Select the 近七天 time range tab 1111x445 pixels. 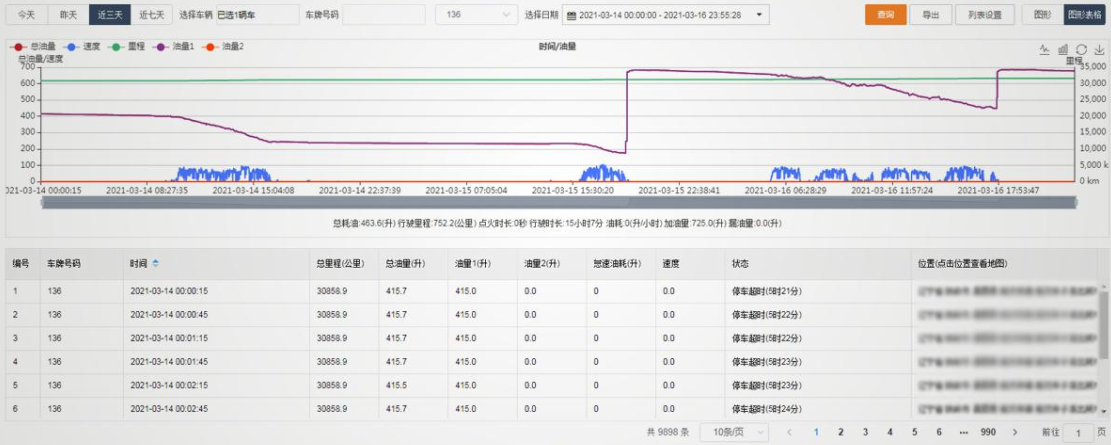(151, 15)
